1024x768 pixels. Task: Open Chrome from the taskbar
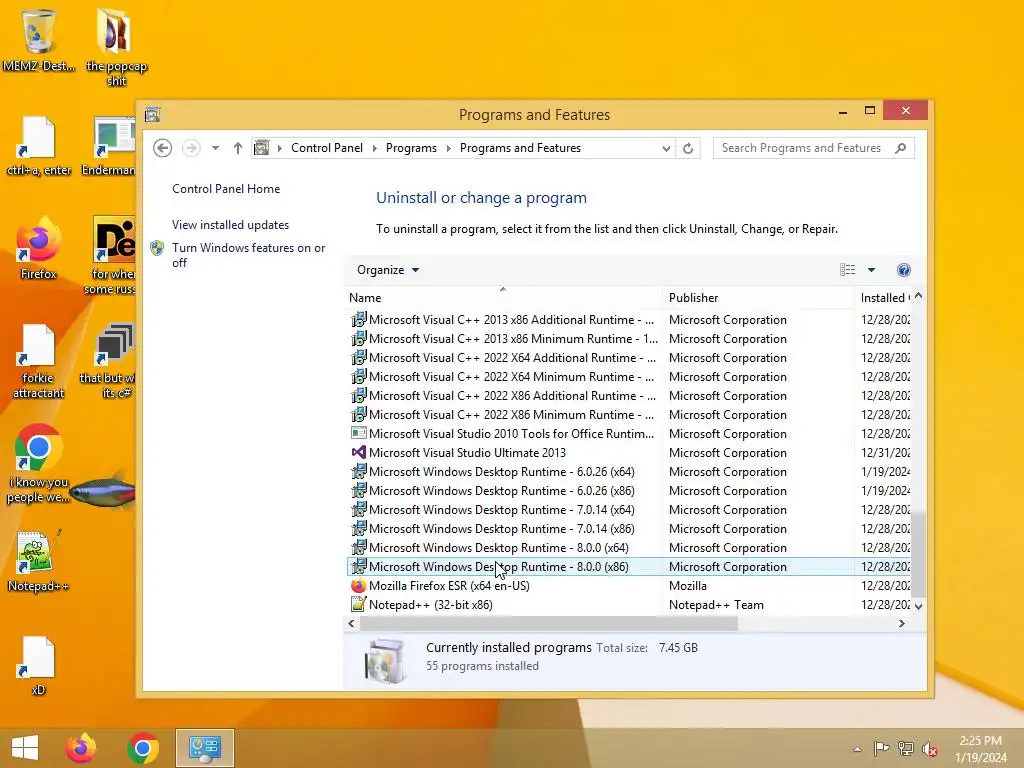143,748
